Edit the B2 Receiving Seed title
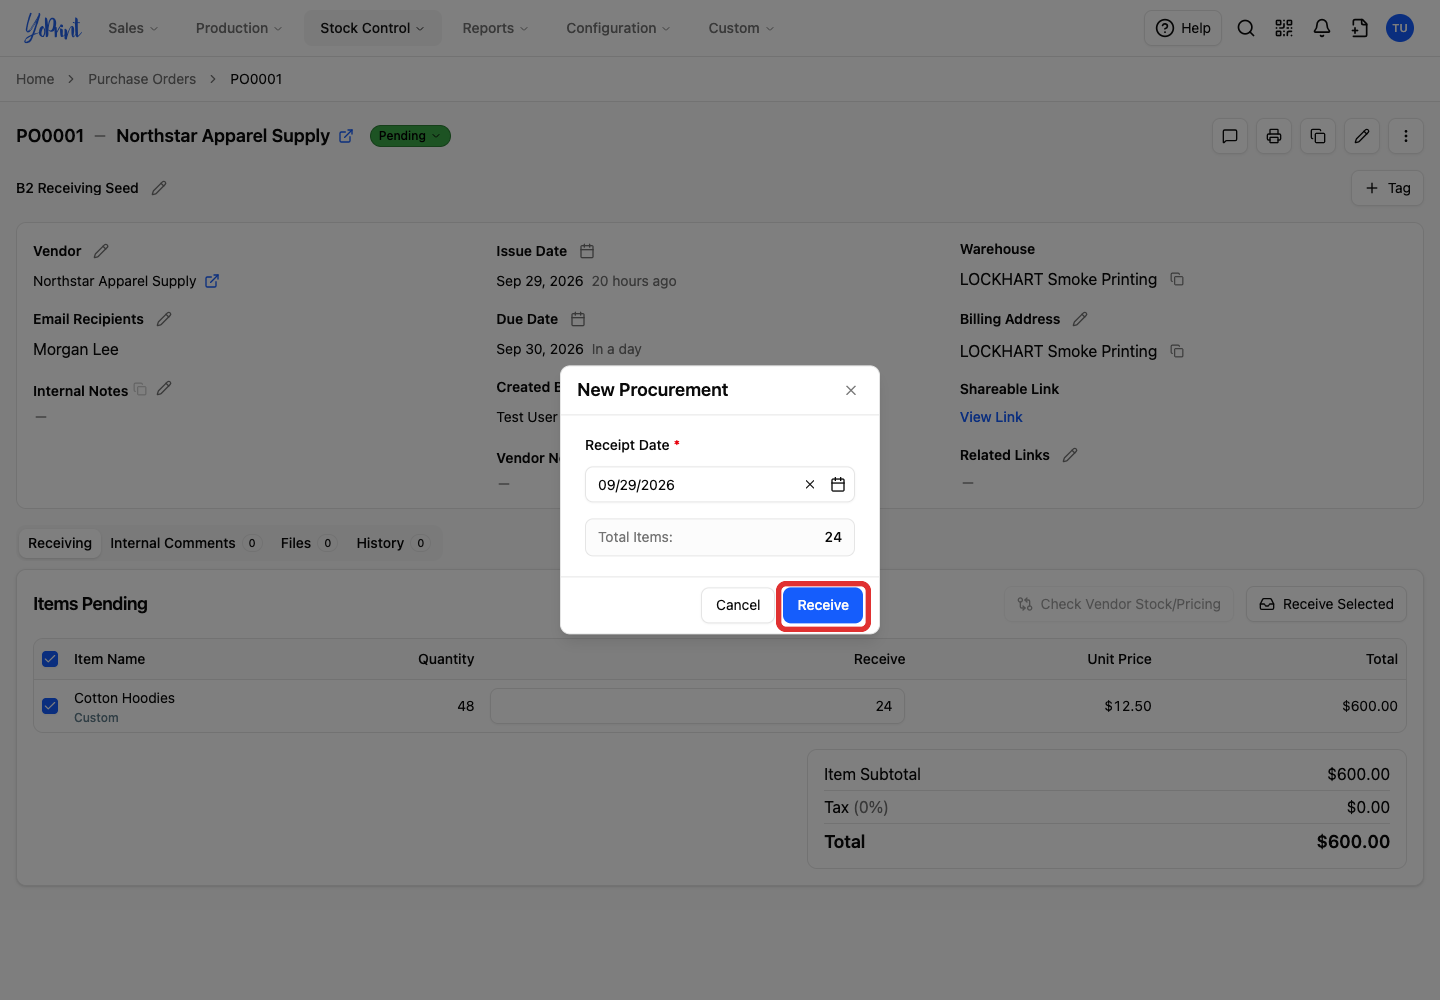The image size is (1440, 1000). tap(159, 188)
